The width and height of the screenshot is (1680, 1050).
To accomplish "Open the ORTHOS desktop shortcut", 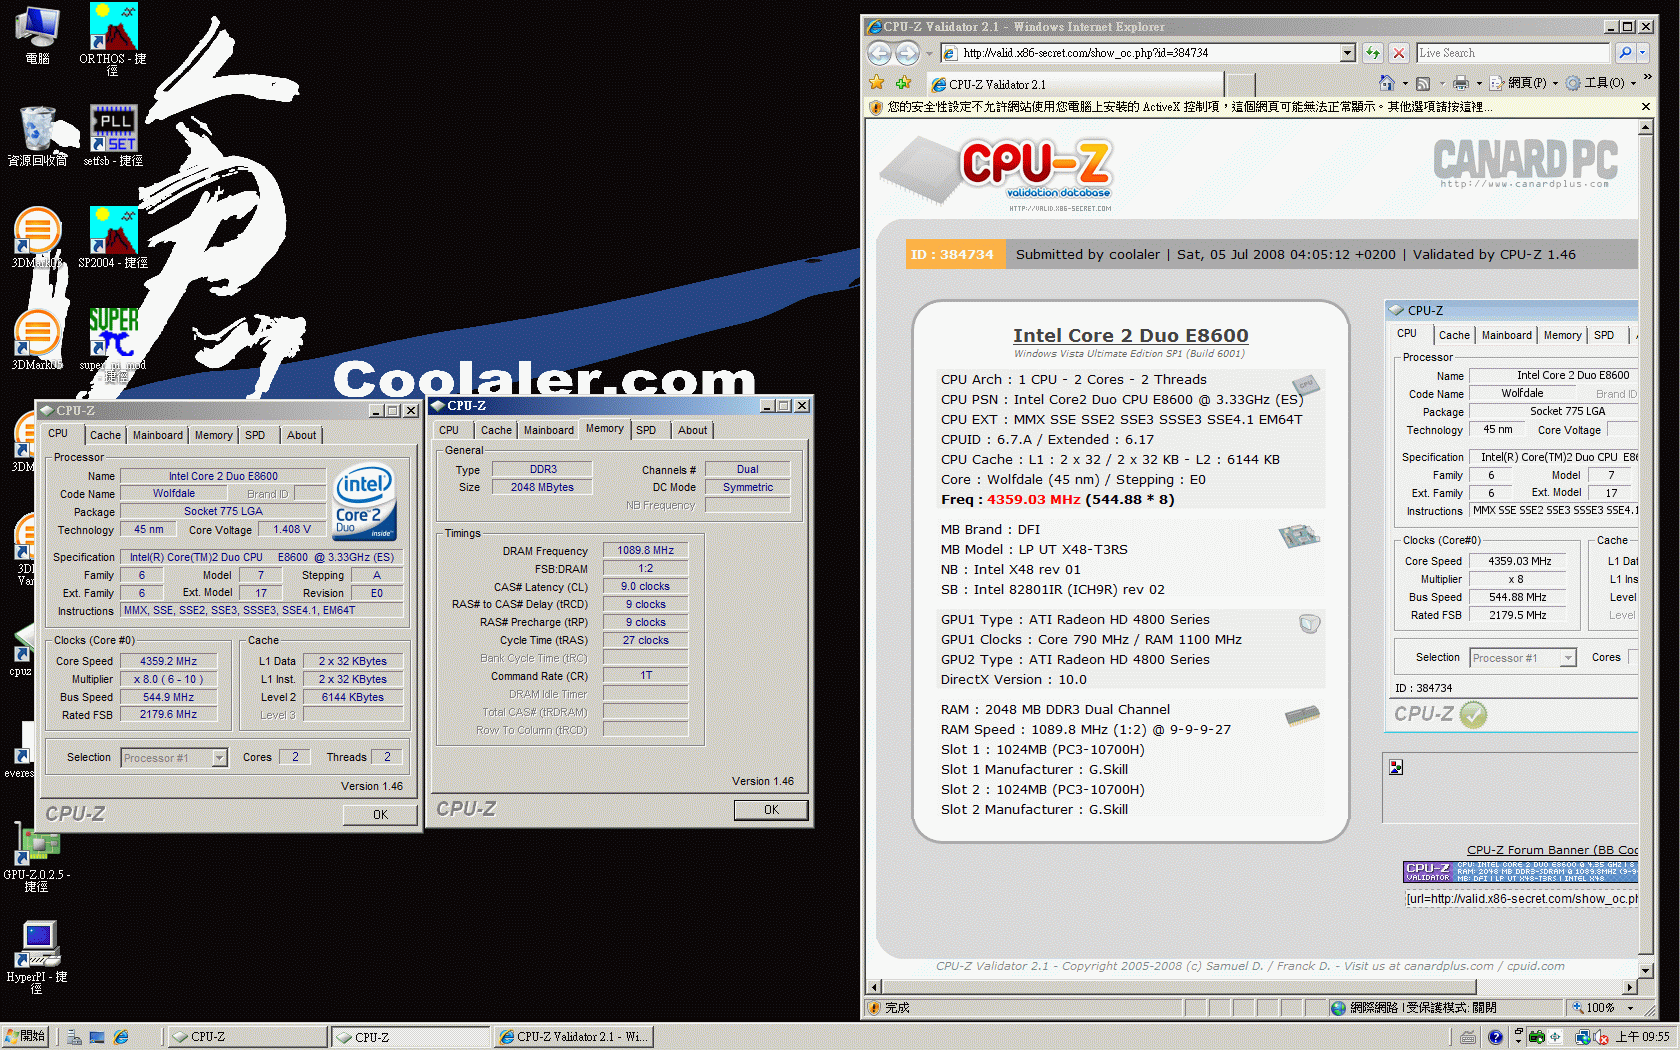I will [113, 38].
